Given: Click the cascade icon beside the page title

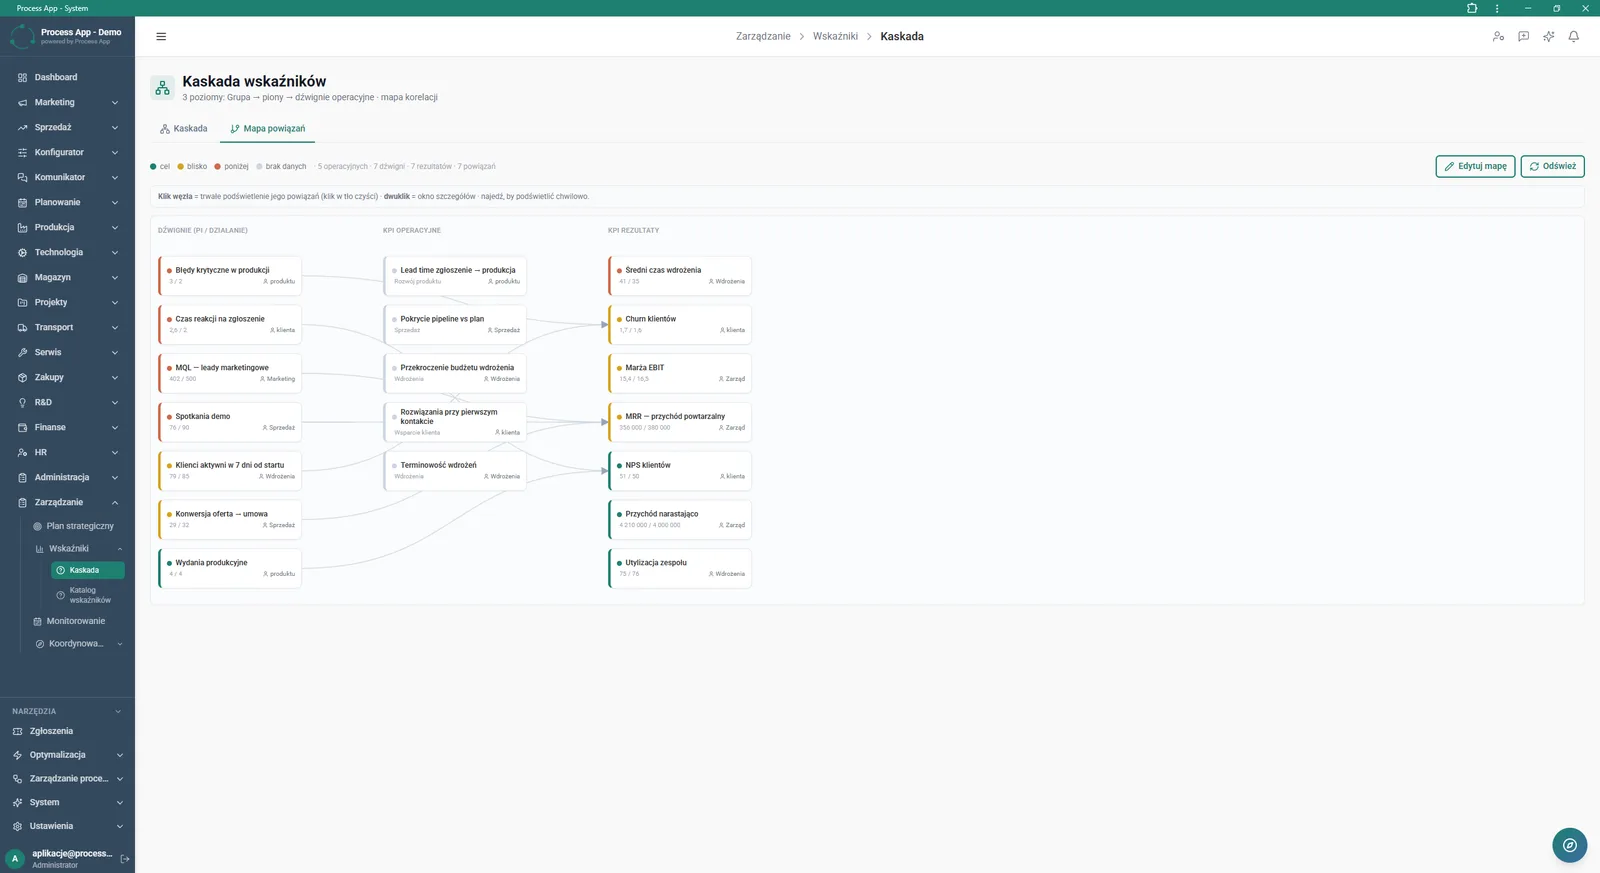Looking at the screenshot, I should pos(162,88).
